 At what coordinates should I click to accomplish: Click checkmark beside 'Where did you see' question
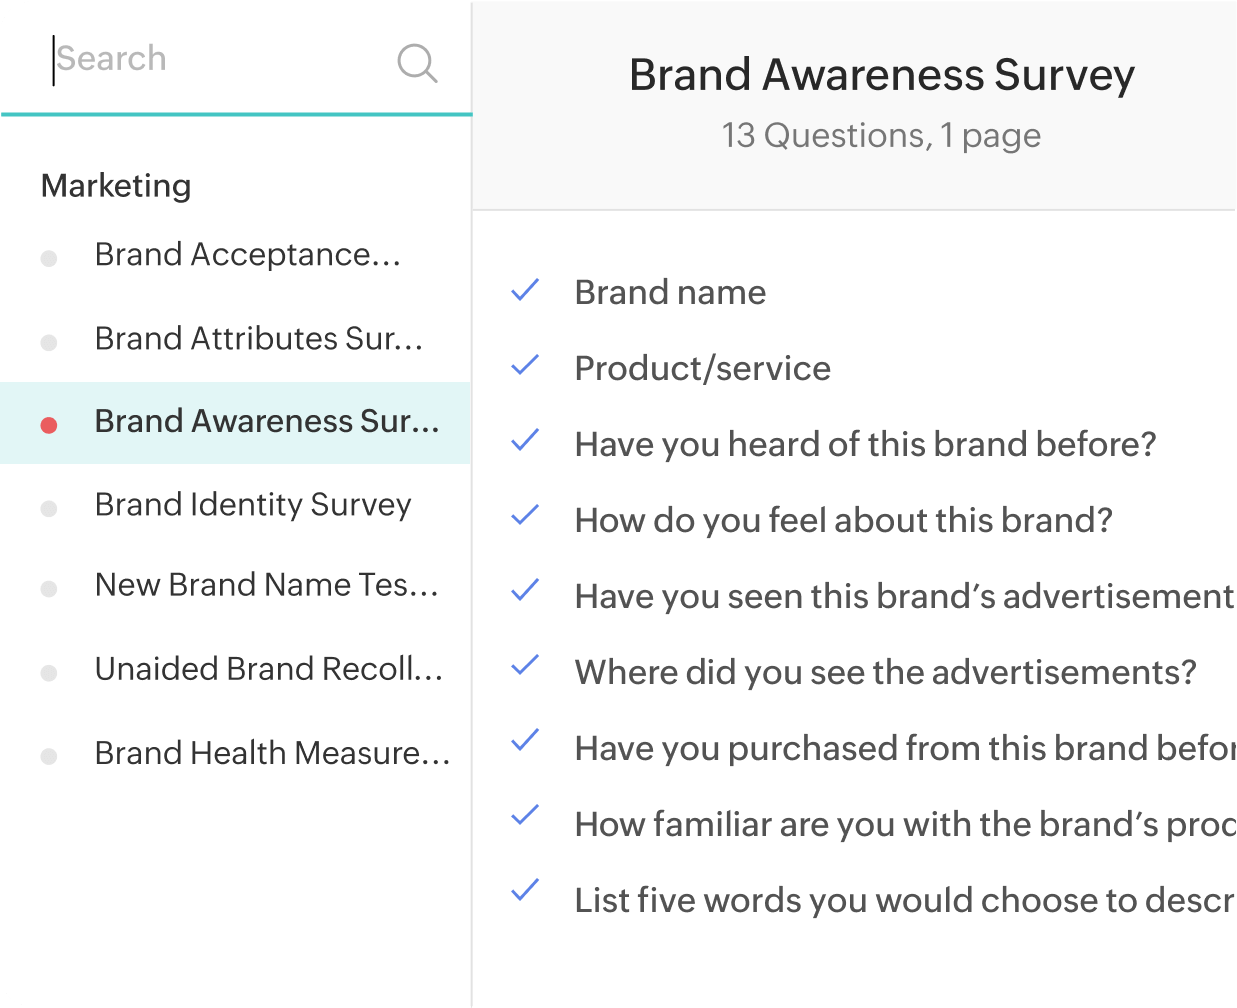525,666
